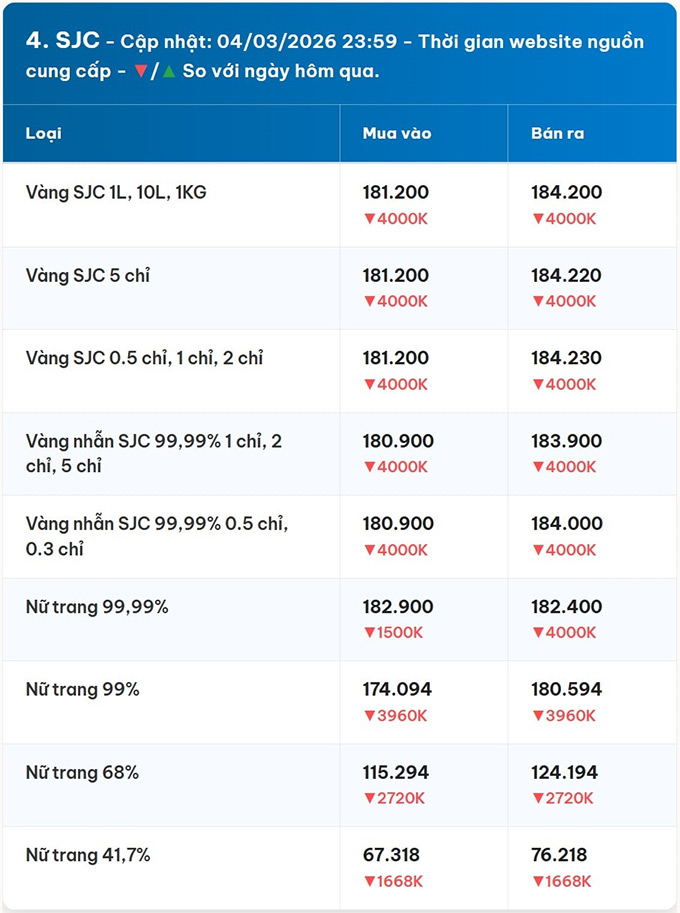The image size is (680, 913).
Task: Click the 184.230 selling price
Action: [566, 358]
